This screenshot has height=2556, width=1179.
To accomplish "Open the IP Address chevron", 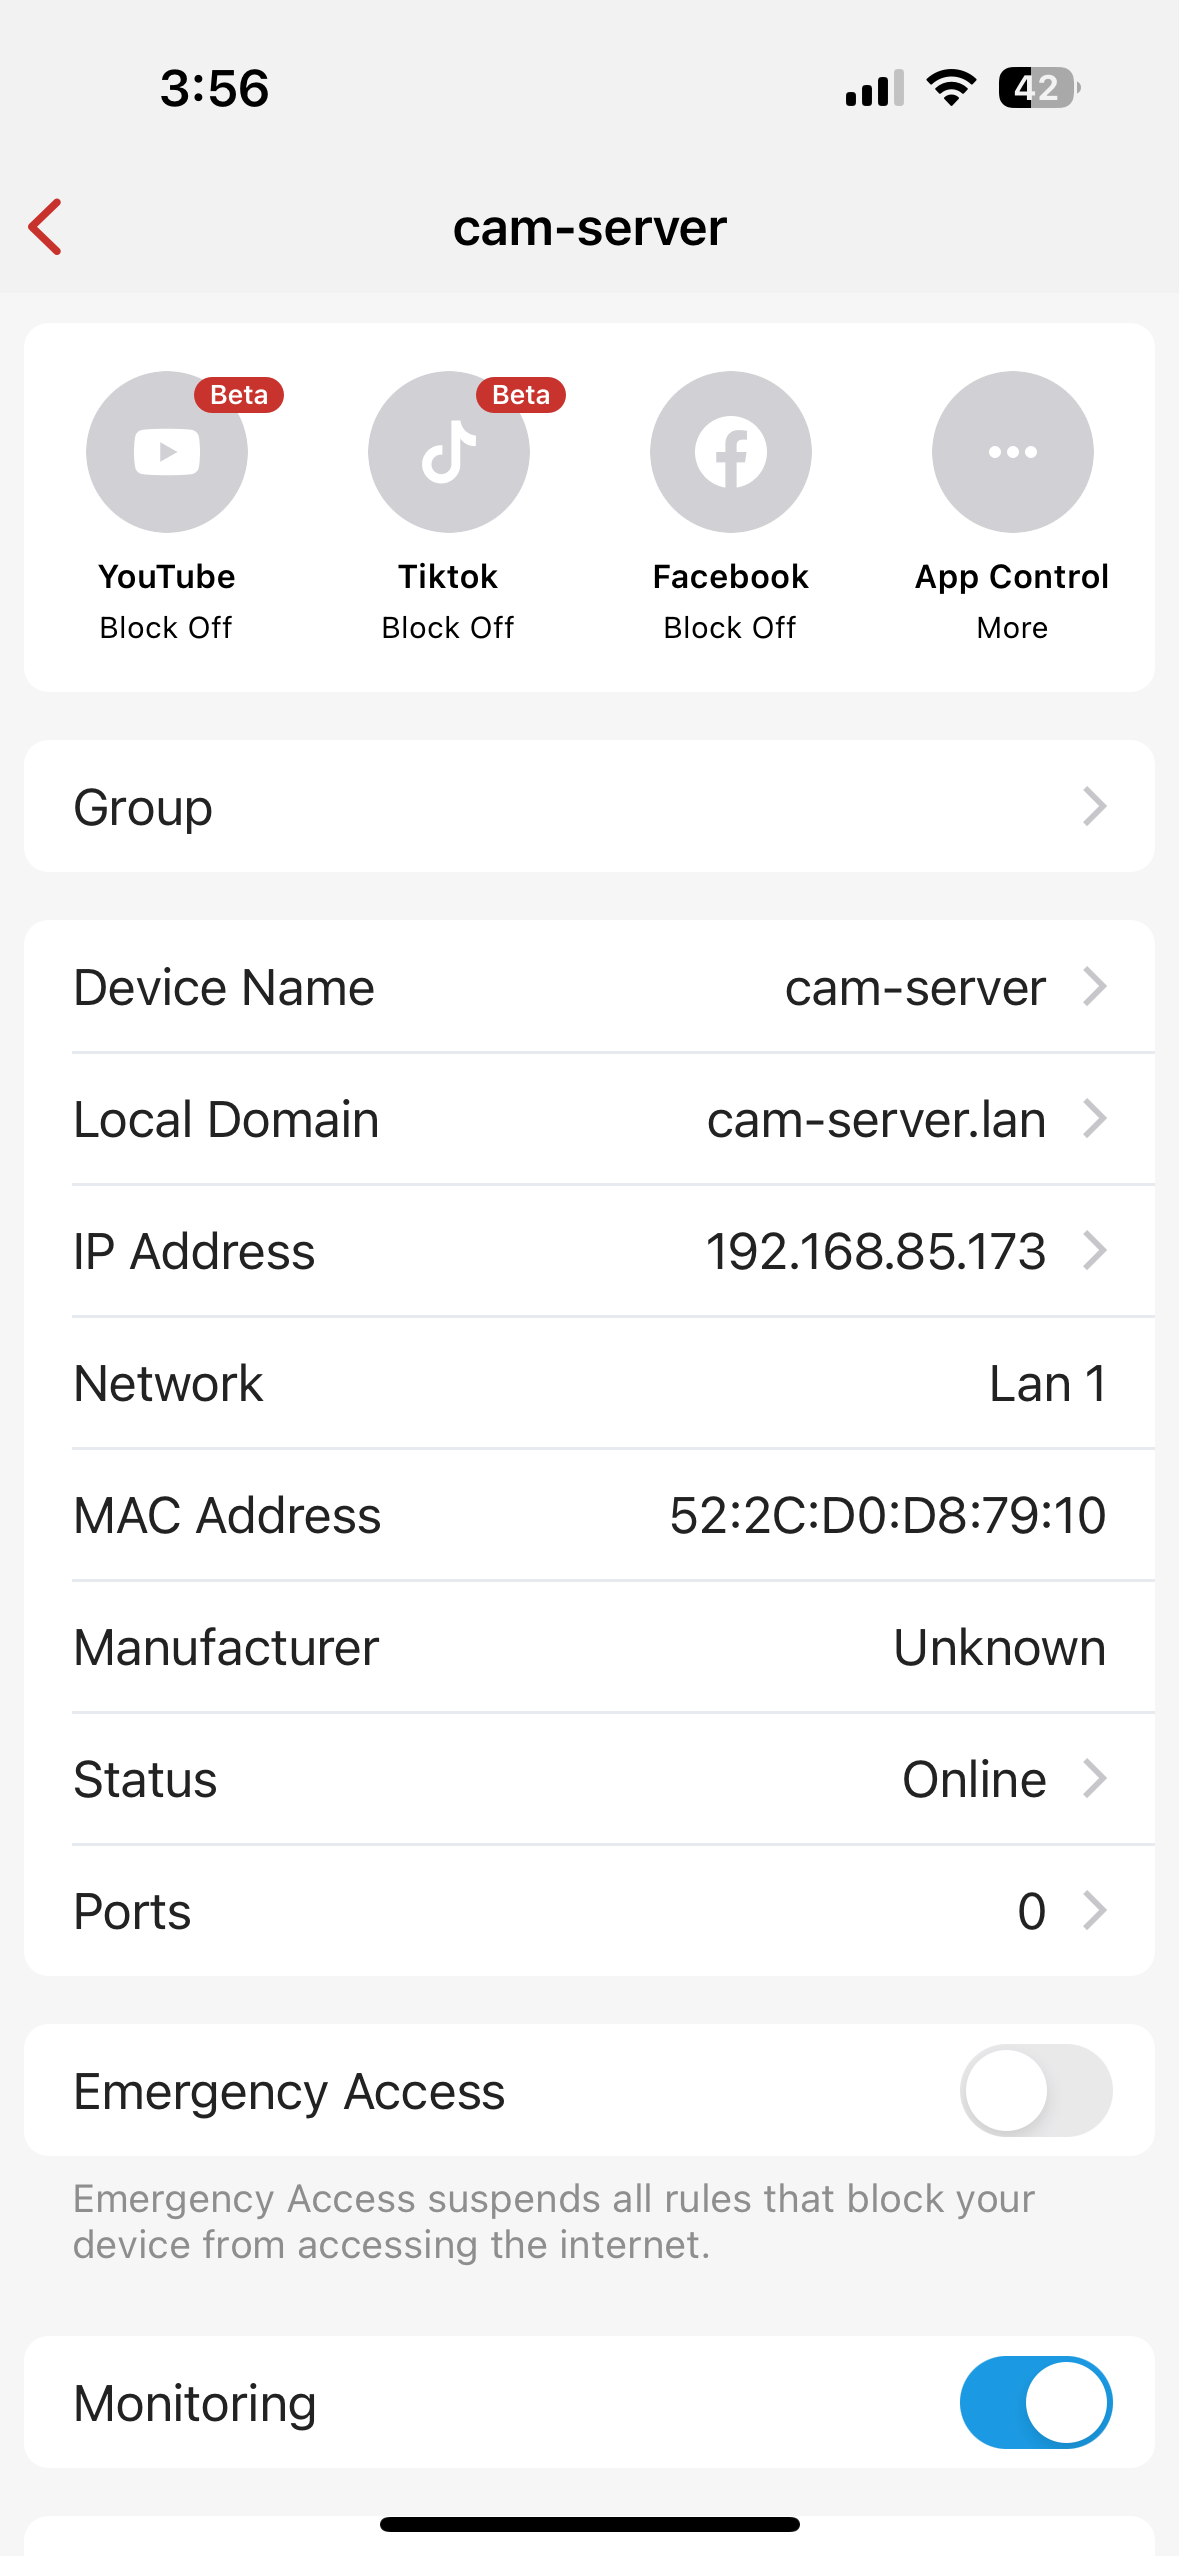I will [x=1095, y=1250].
